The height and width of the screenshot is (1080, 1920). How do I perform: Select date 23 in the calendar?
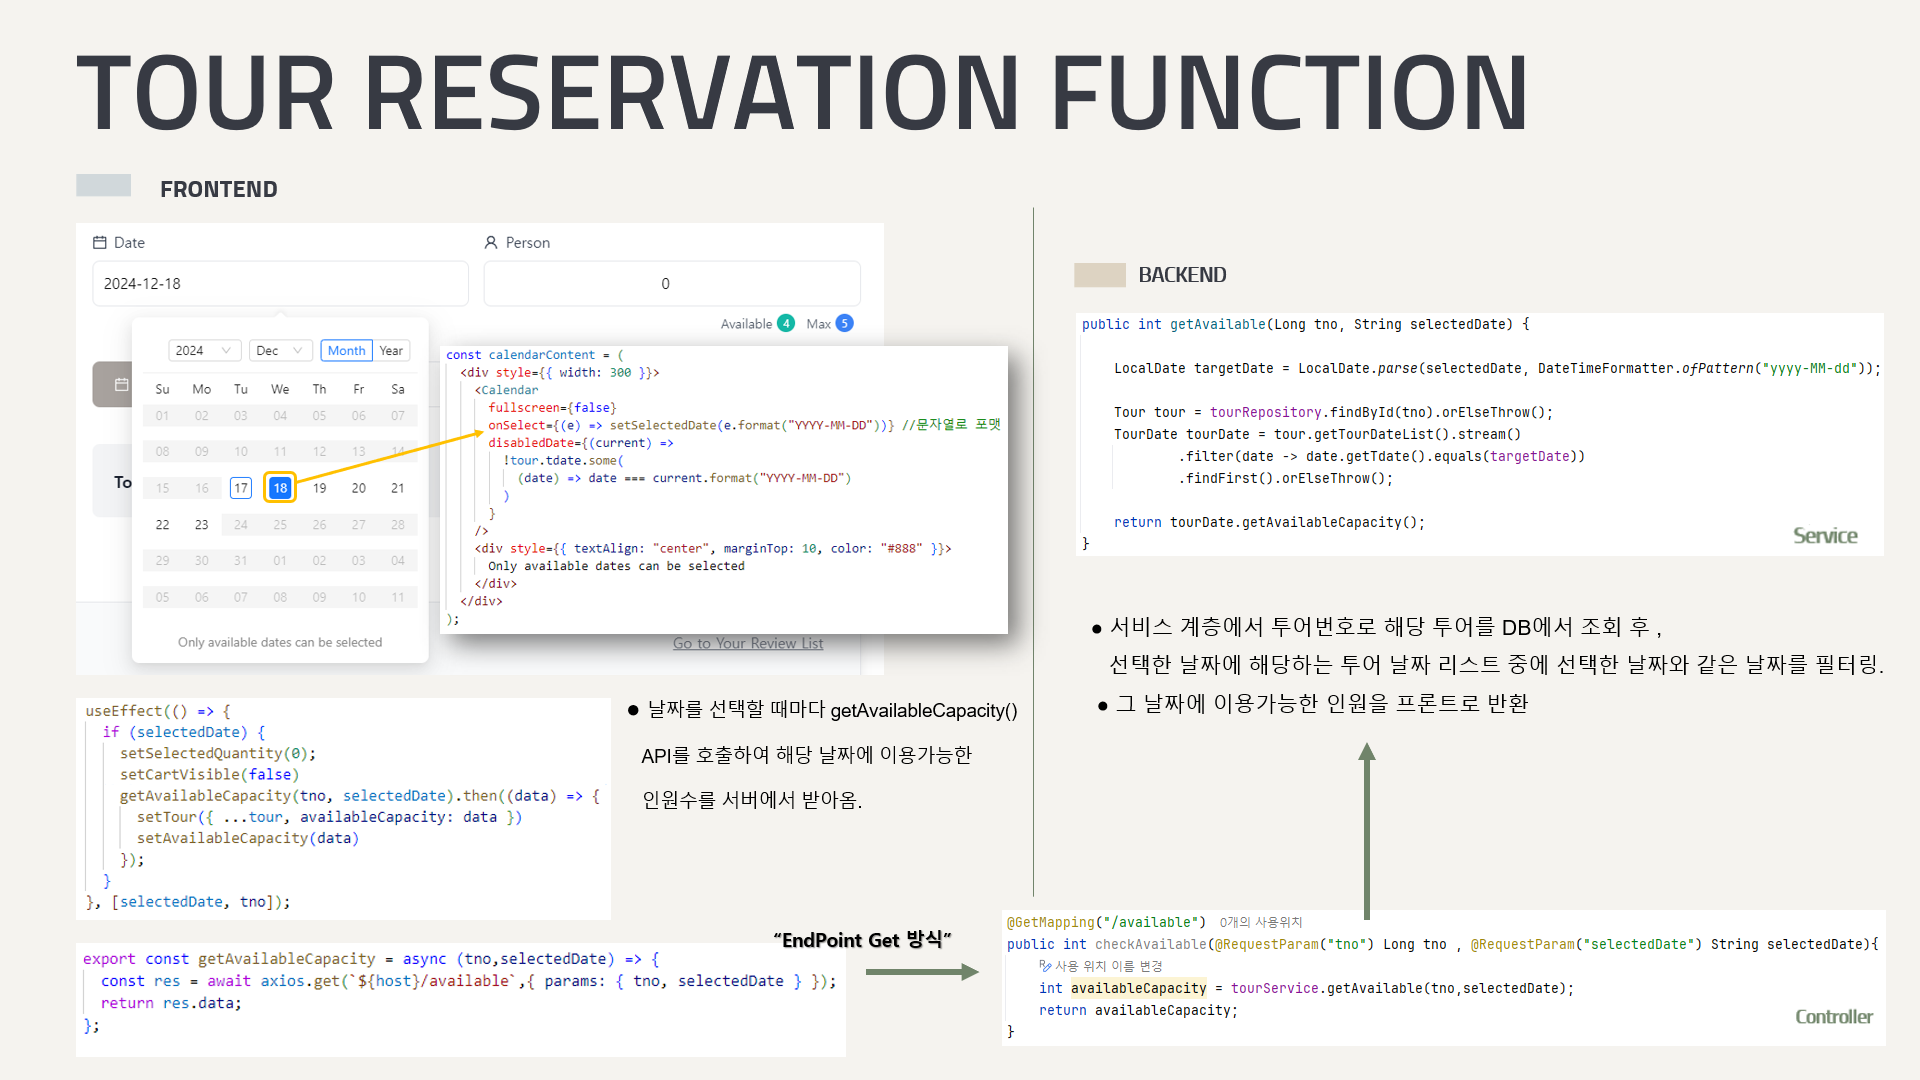[202, 525]
